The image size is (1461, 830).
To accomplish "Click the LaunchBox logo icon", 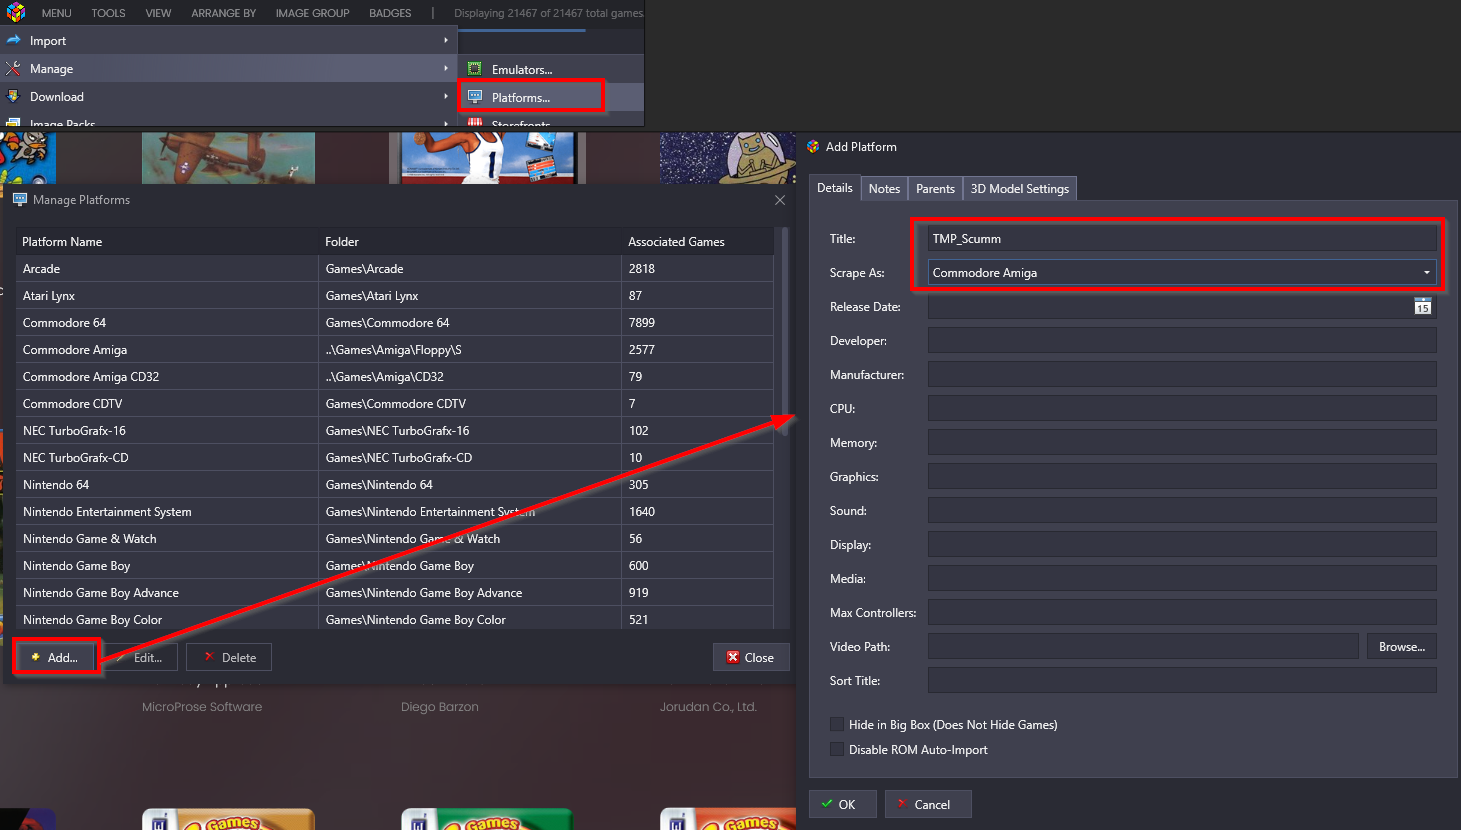I will 15,12.
